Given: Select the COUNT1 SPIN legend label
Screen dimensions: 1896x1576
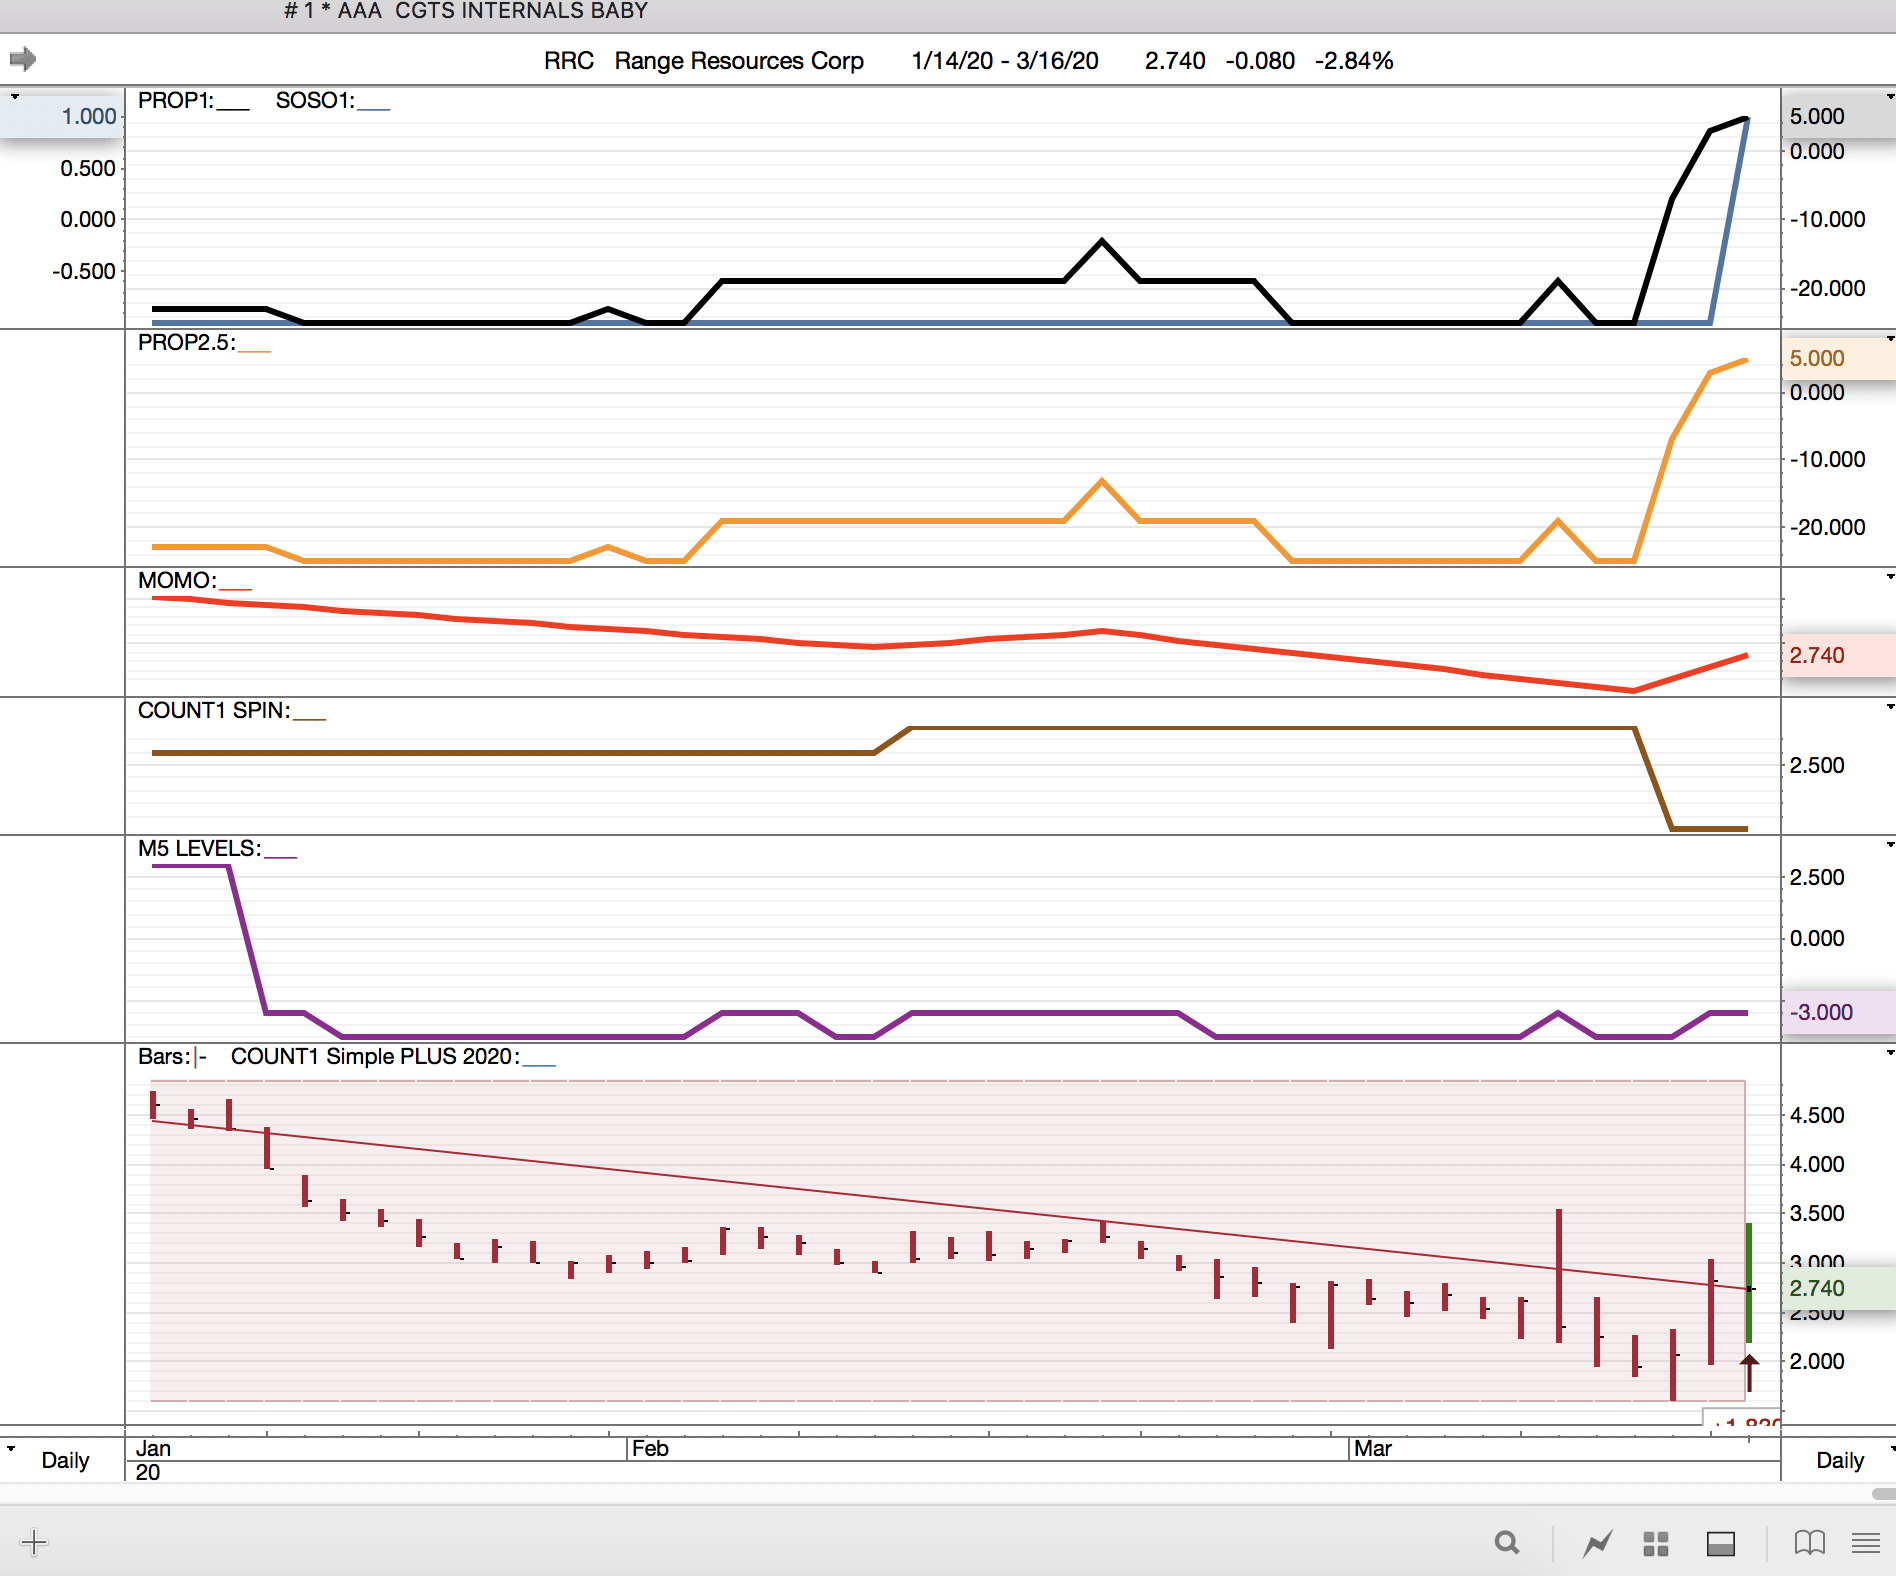Looking at the screenshot, I should click(x=214, y=711).
